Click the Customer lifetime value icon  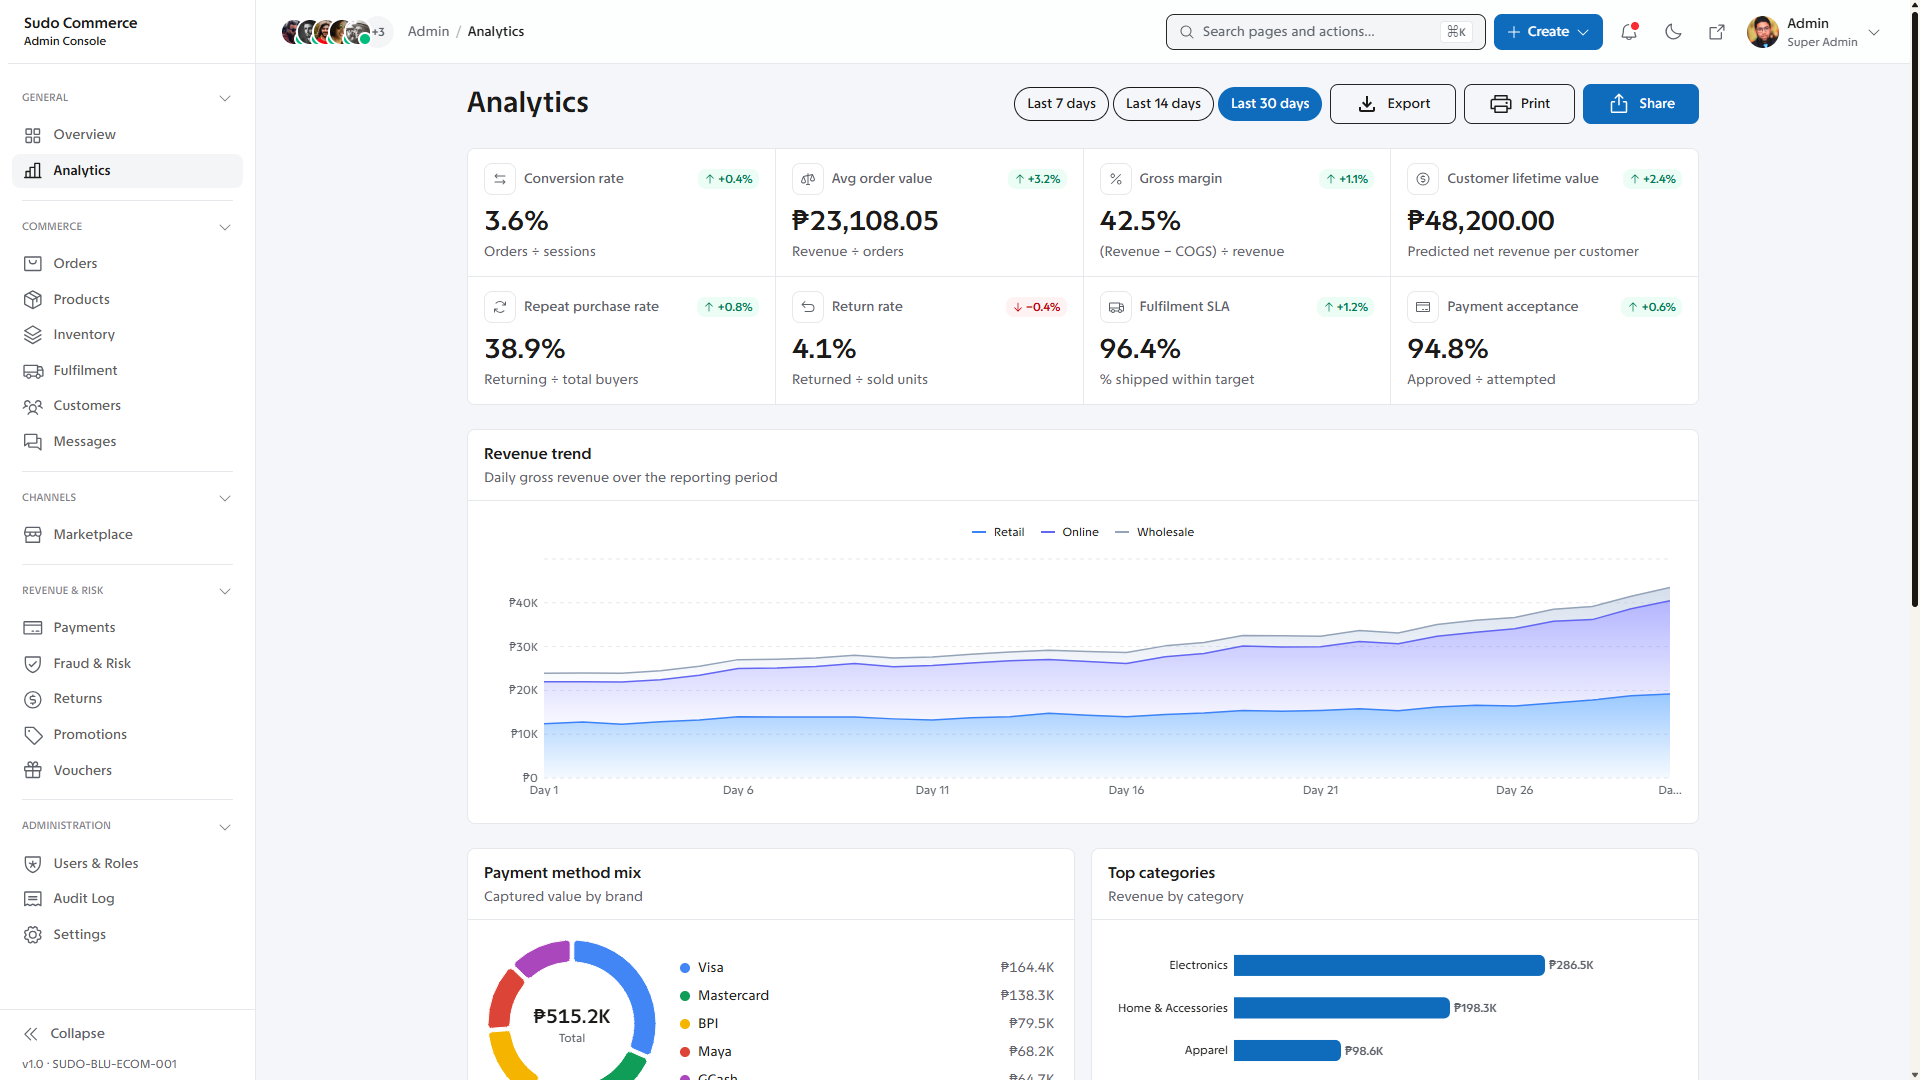click(x=1423, y=179)
